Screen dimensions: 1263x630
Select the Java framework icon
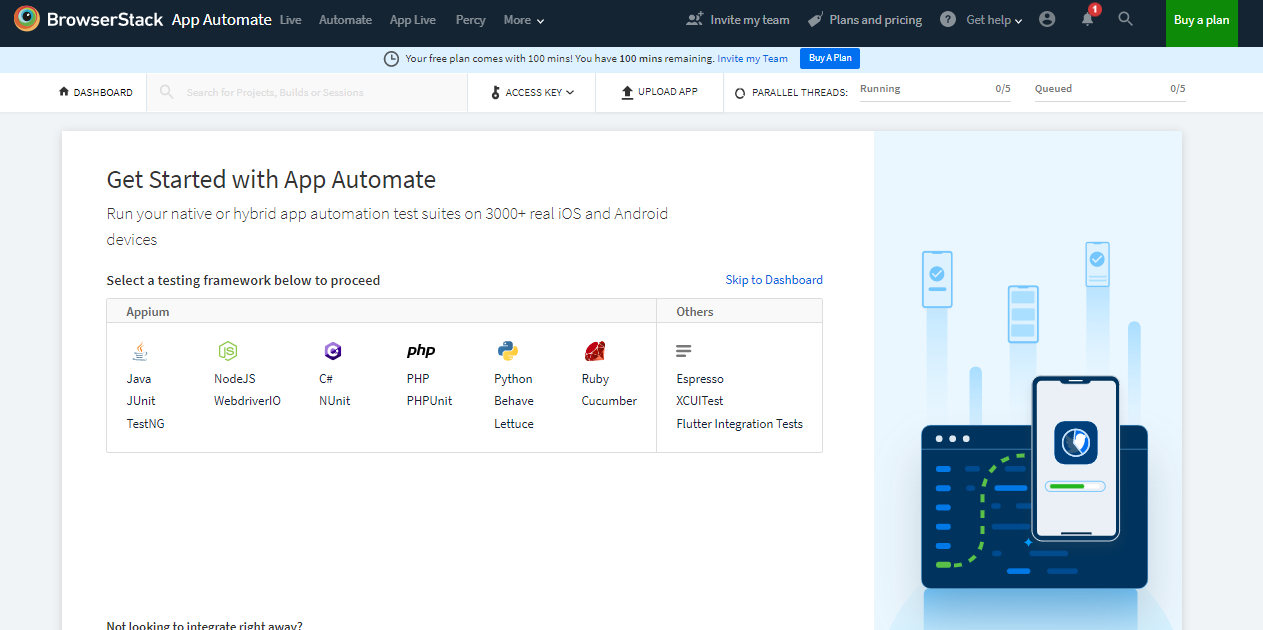(139, 351)
